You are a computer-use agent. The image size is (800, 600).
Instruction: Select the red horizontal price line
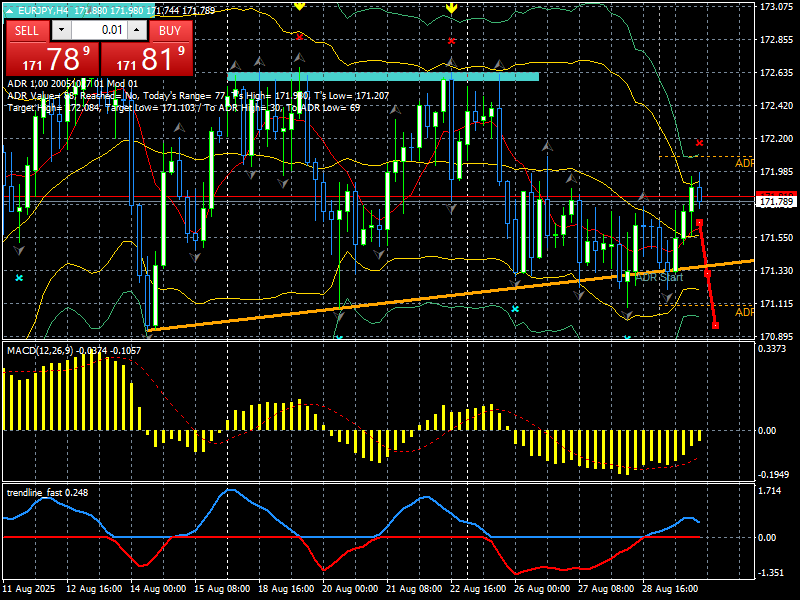pyautogui.click(x=378, y=196)
